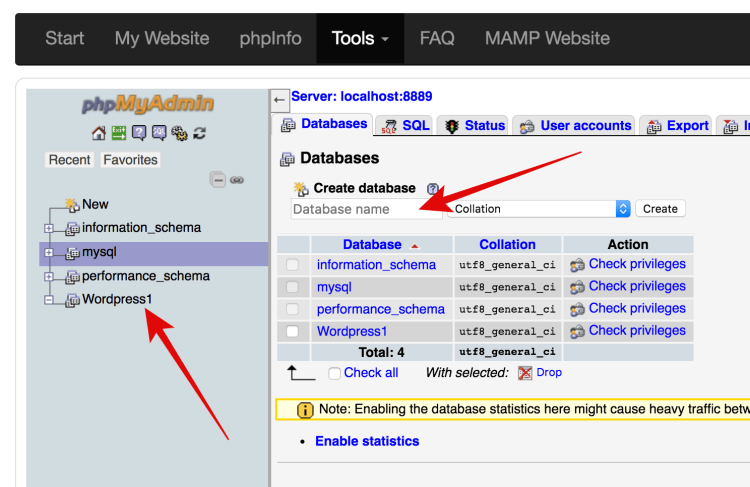Expand information_schema tree node

(x=48, y=228)
